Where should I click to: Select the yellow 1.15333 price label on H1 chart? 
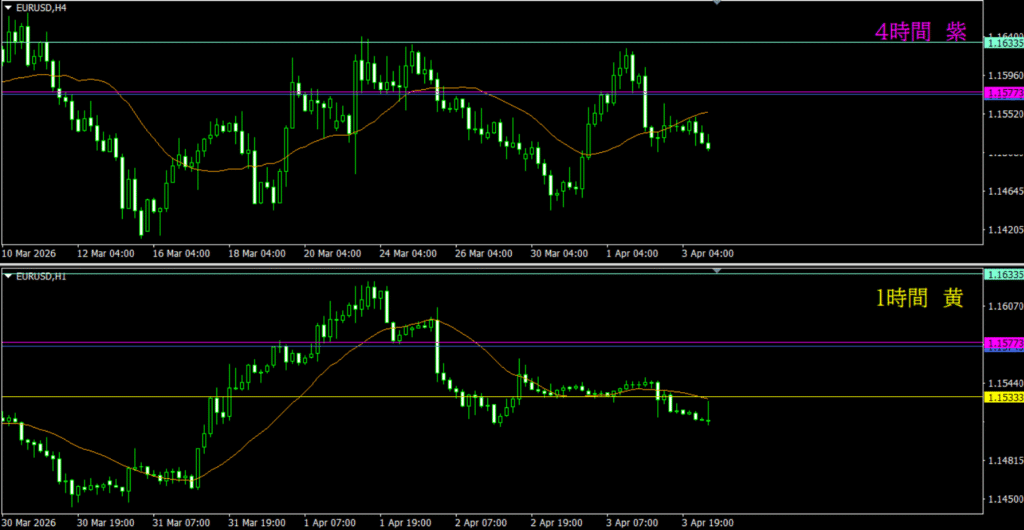[1003, 398]
